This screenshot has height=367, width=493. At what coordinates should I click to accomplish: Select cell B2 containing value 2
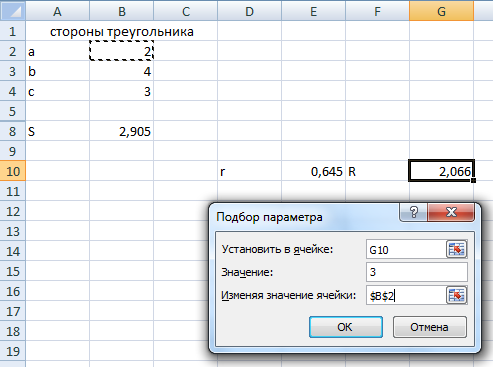point(122,51)
